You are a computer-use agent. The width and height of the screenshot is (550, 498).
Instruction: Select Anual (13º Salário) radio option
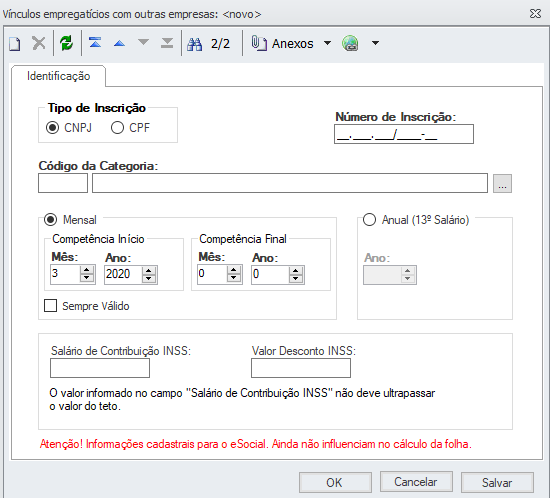point(369,220)
